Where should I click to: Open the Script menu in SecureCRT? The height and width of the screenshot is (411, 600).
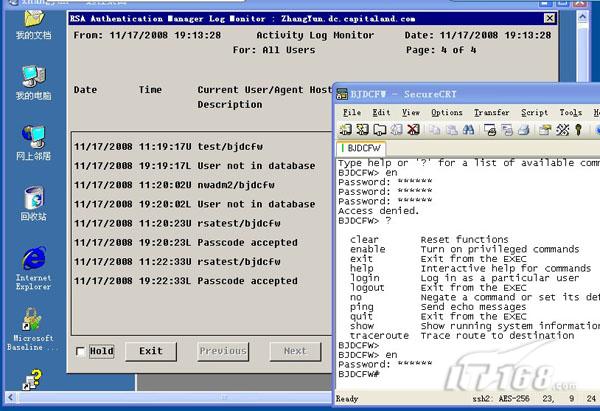click(534, 113)
